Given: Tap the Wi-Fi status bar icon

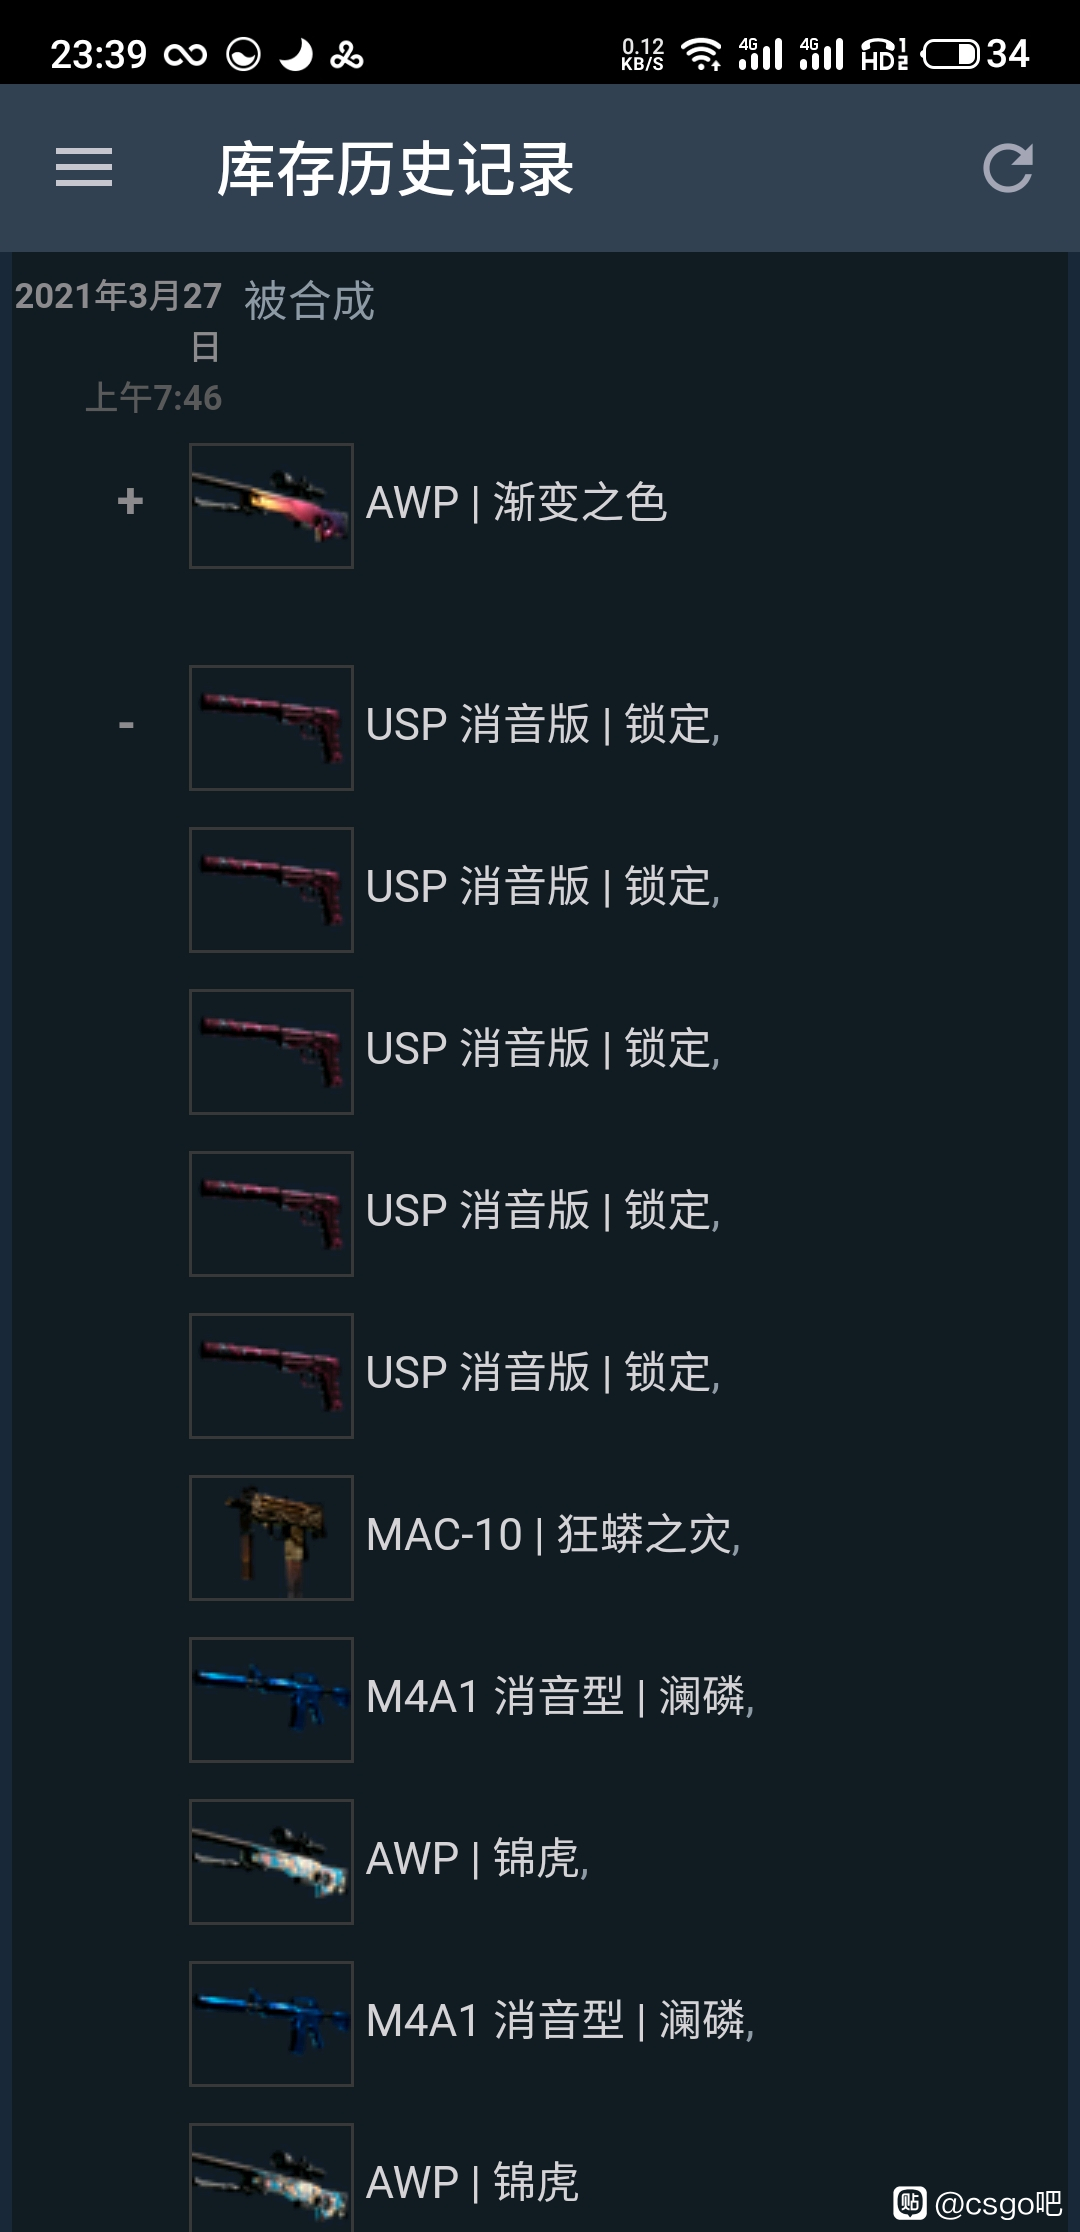Looking at the screenshot, I should point(702,54).
